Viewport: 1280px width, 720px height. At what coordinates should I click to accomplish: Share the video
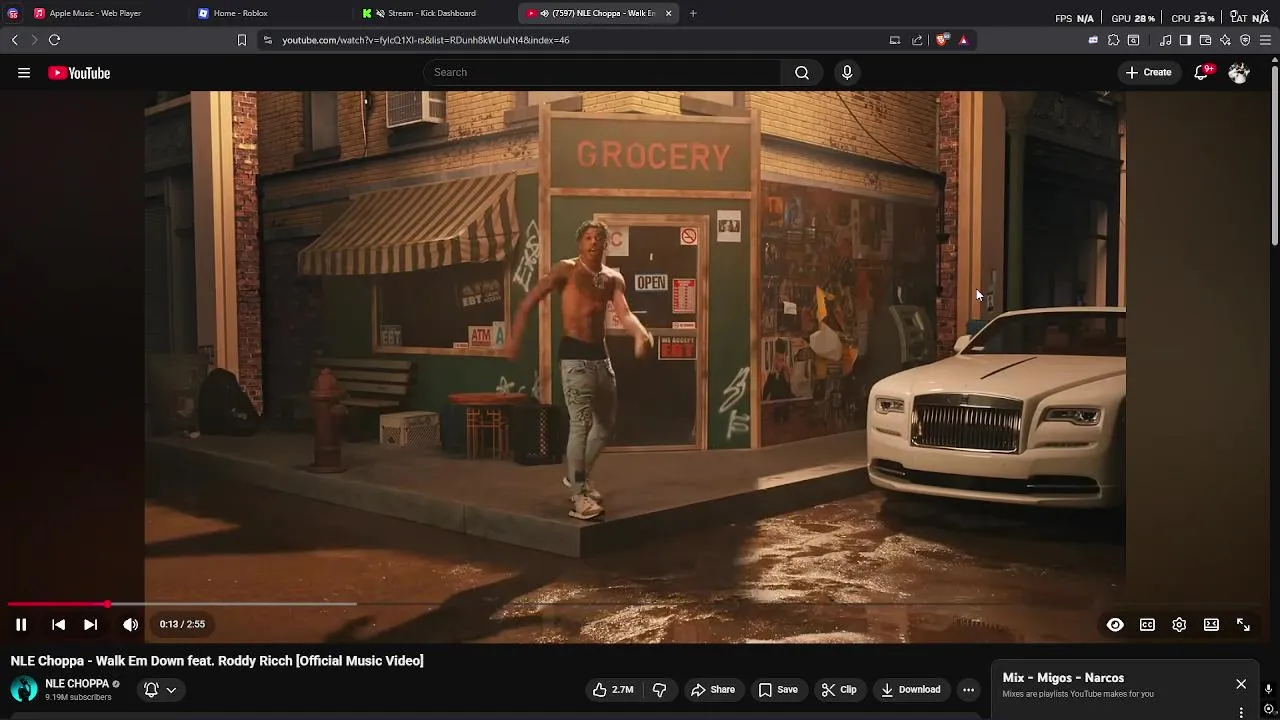pyautogui.click(x=713, y=689)
